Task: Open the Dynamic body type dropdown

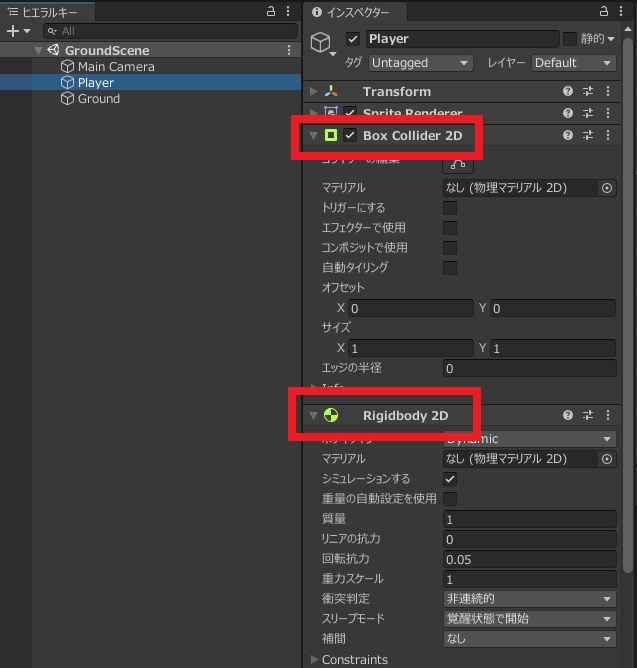Action: 530,439
